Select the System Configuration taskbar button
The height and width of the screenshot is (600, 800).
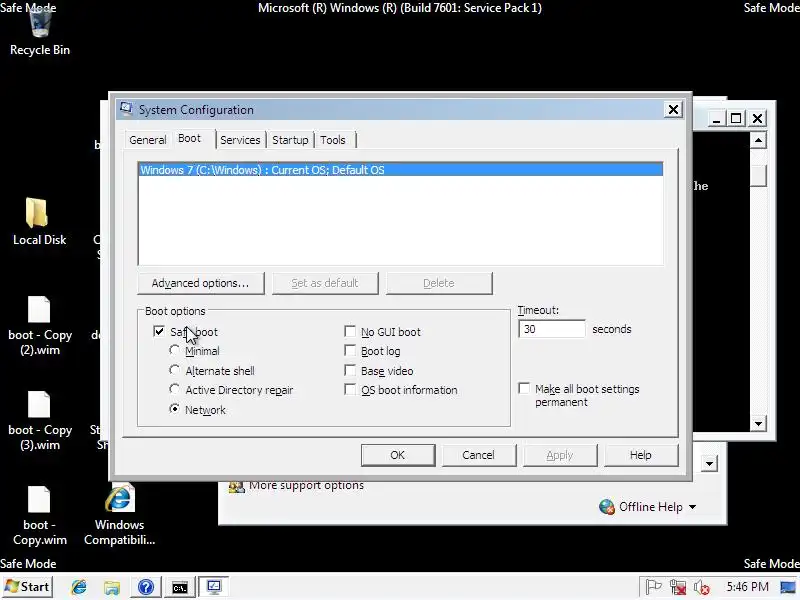coord(213,587)
